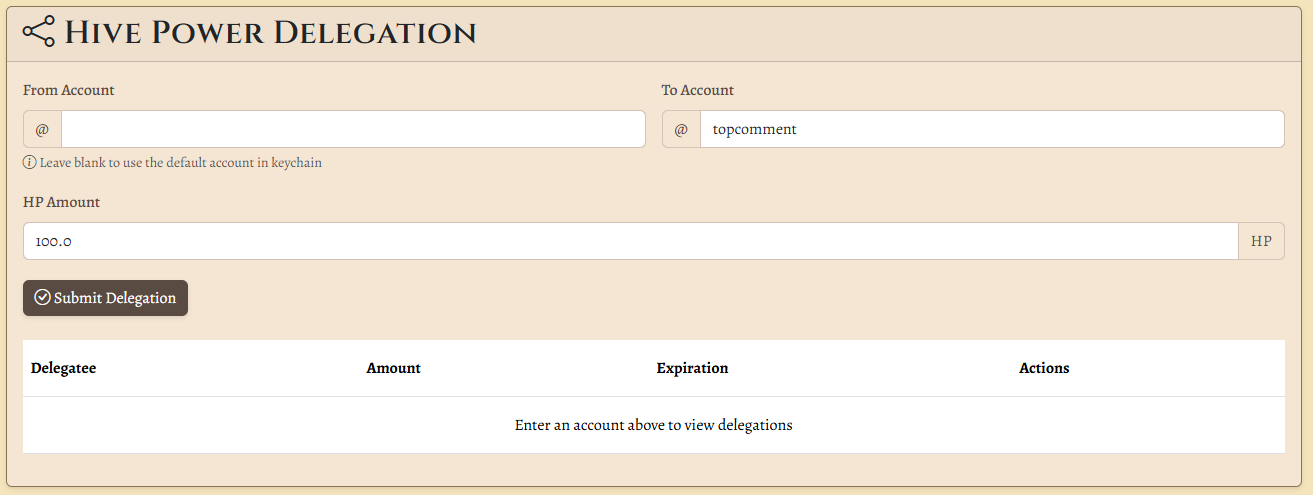Click the From Account label

(69, 90)
